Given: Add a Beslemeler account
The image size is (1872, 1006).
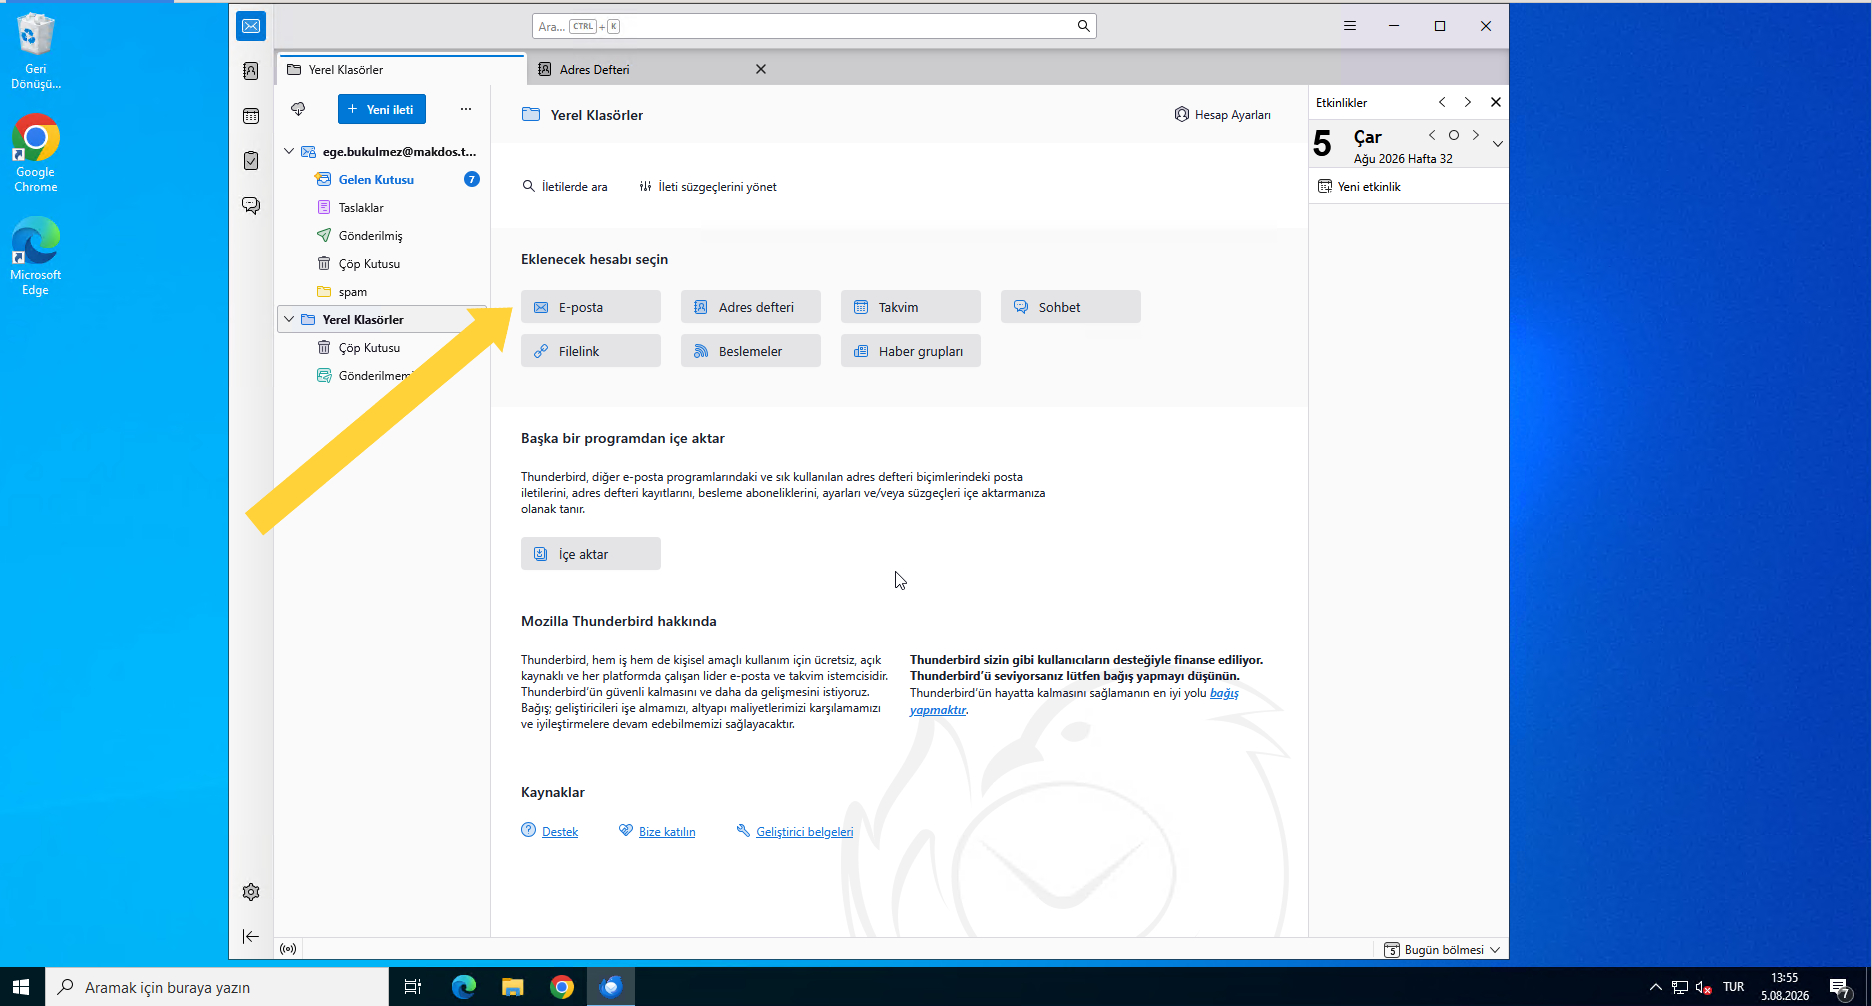Looking at the screenshot, I should pyautogui.click(x=751, y=351).
